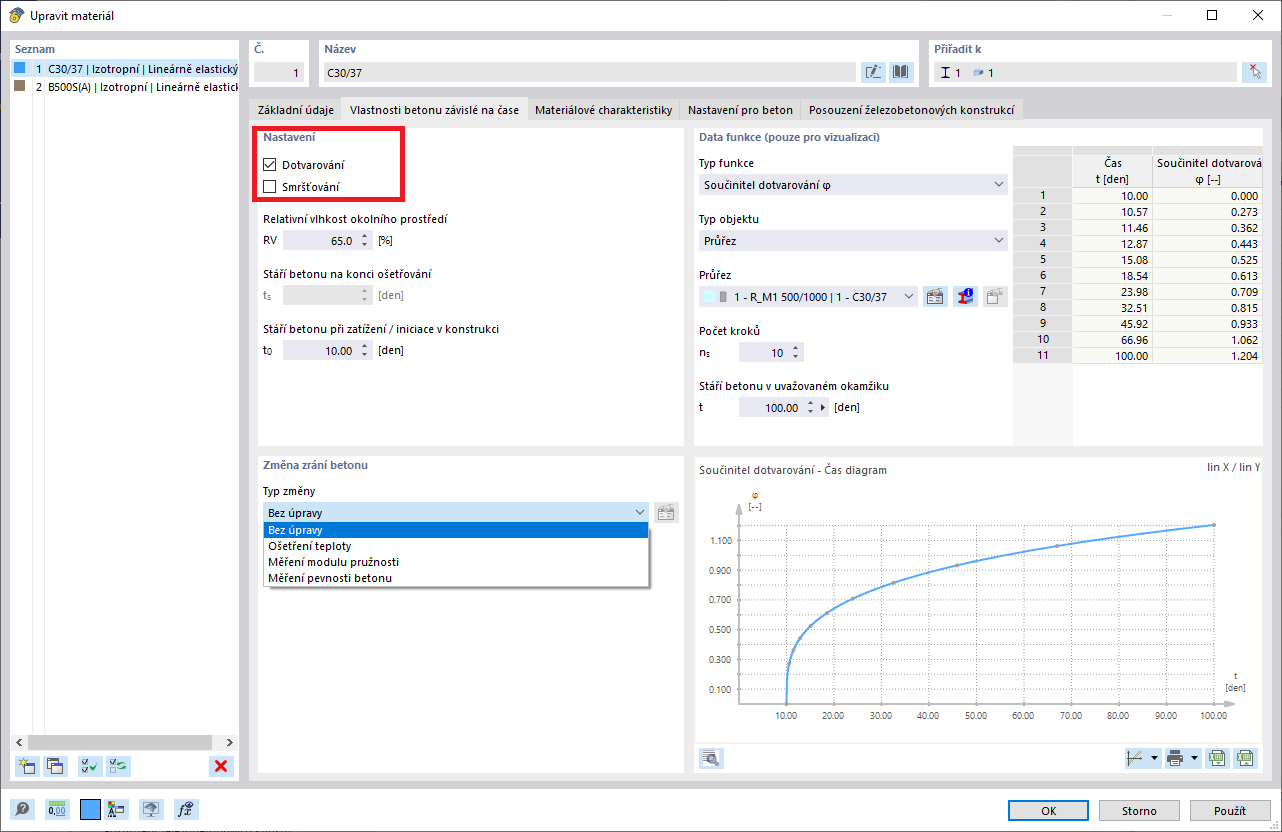Click the disabled edit icon beside Typ změny
1282x832 pixels.
(x=666, y=512)
